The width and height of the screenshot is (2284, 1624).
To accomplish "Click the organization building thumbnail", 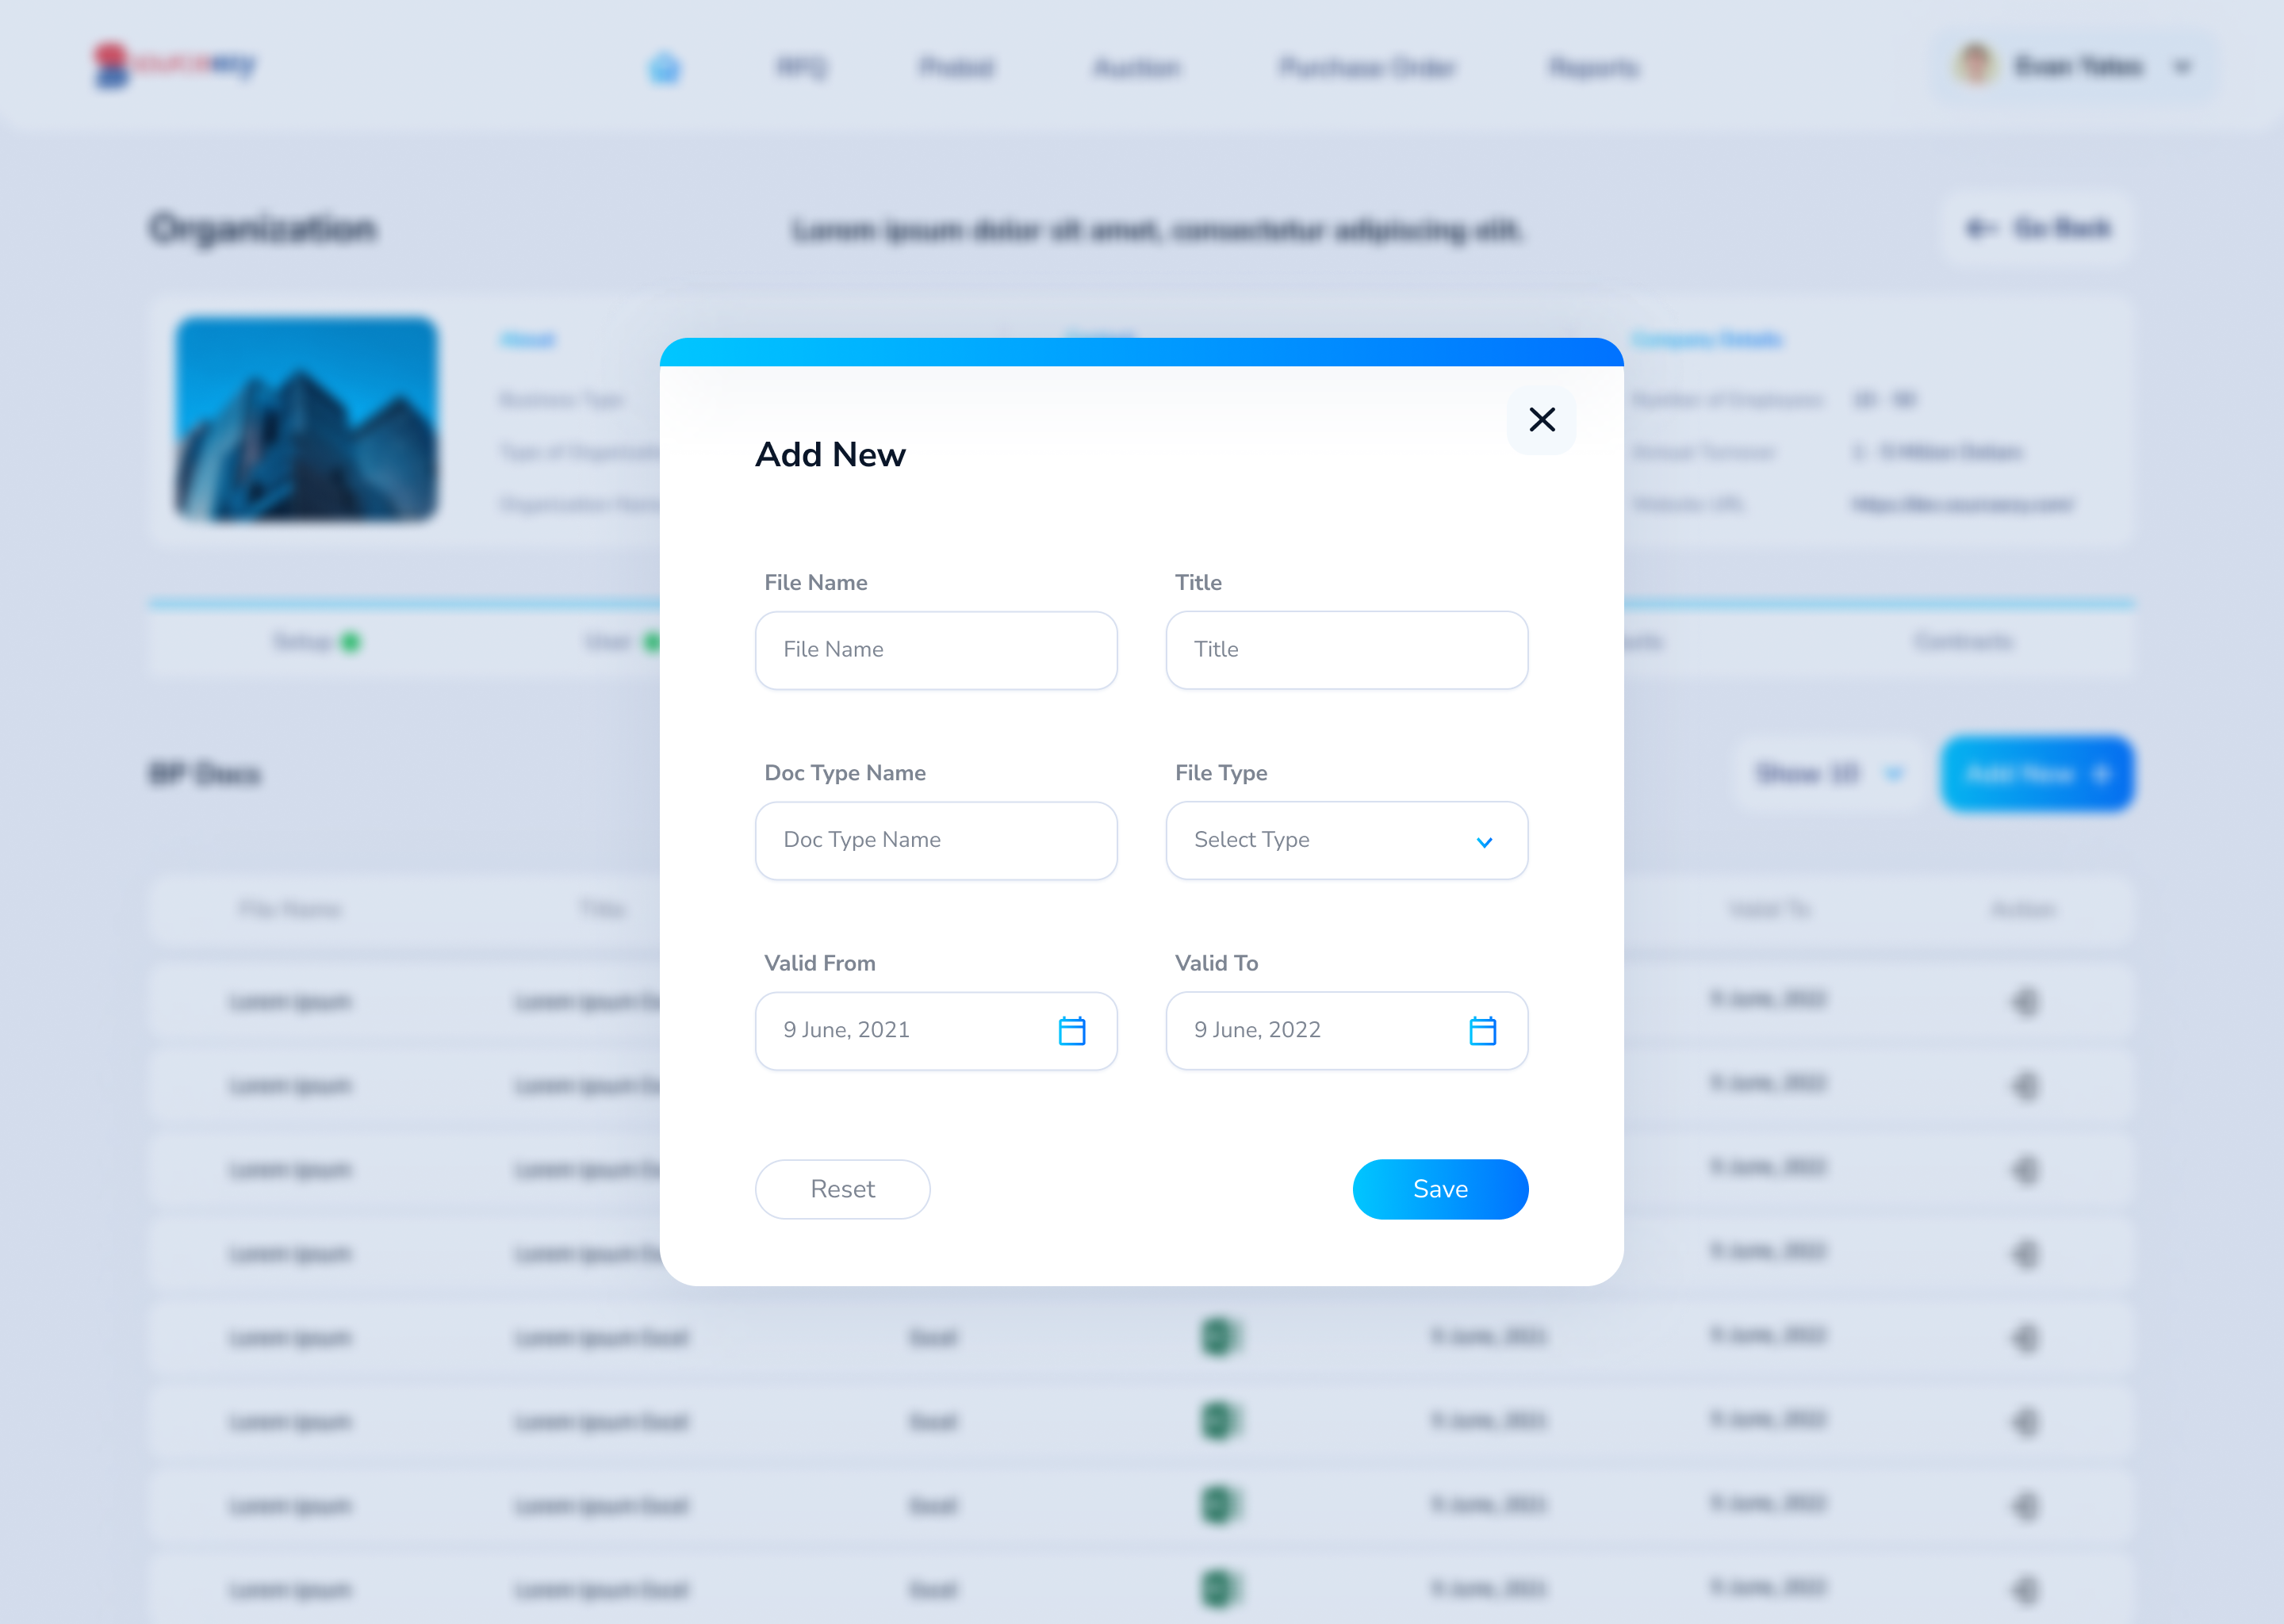I will [306, 419].
